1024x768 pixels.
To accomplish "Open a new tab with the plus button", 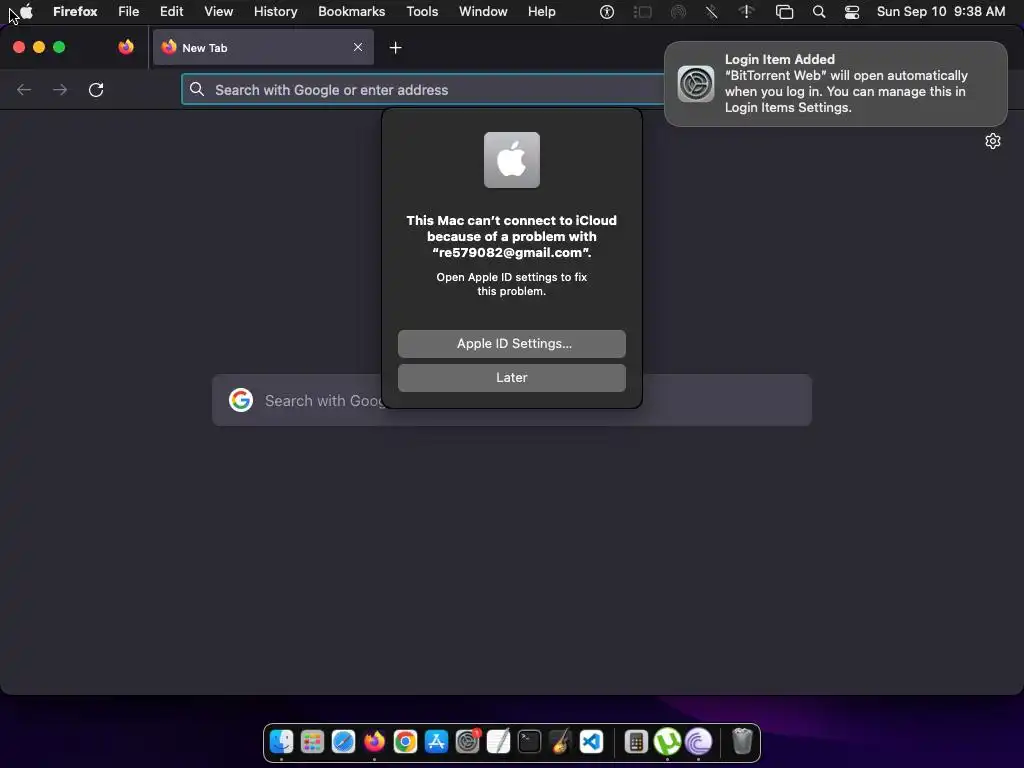I will click(395, 48).
